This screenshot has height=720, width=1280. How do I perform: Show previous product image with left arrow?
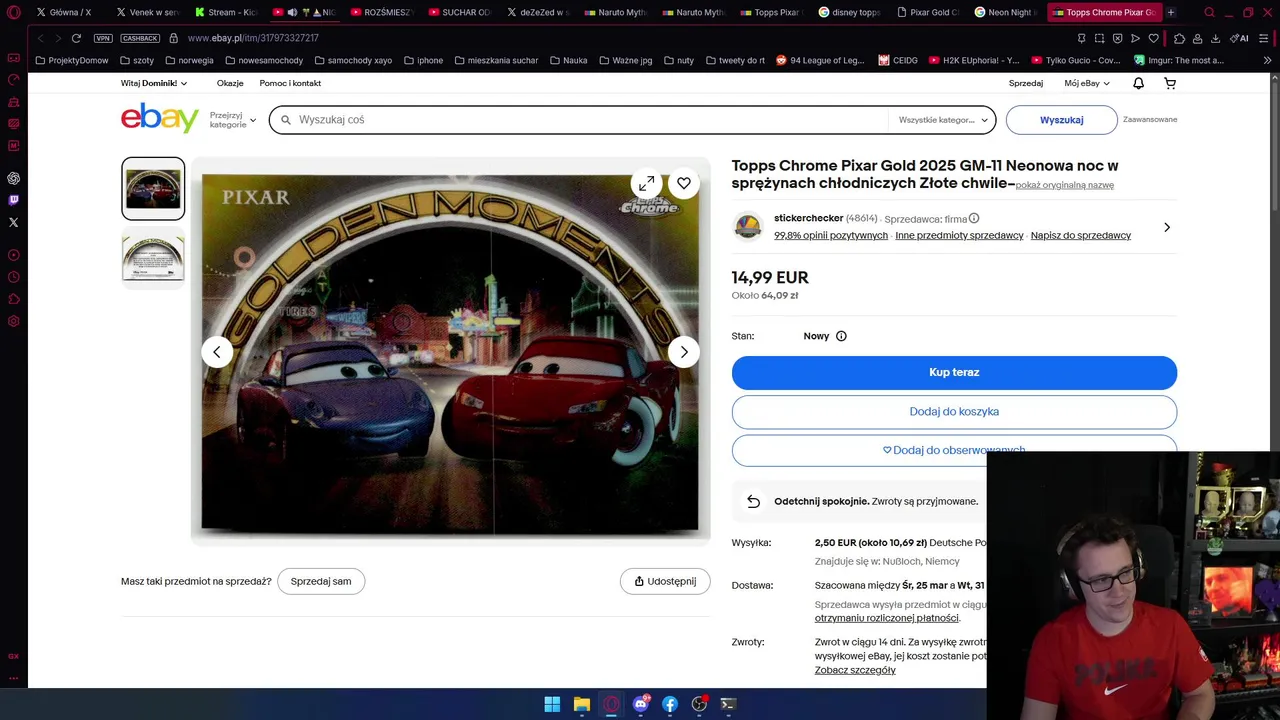pos(217,352)
